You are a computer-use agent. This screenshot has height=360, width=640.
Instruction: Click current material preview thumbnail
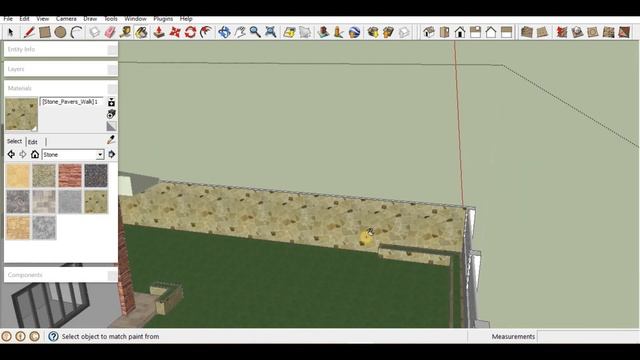click(21, 114)
